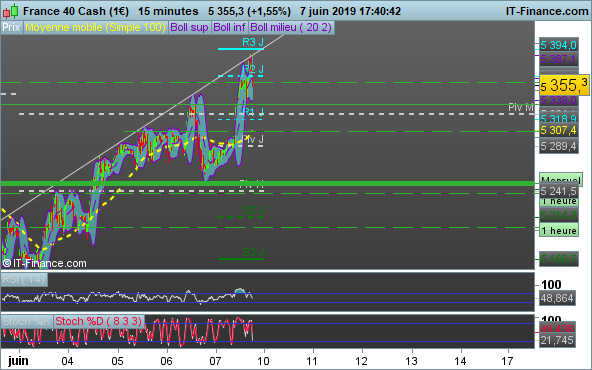Open the RSI (14) indicator label

click(x=24, y=280)
